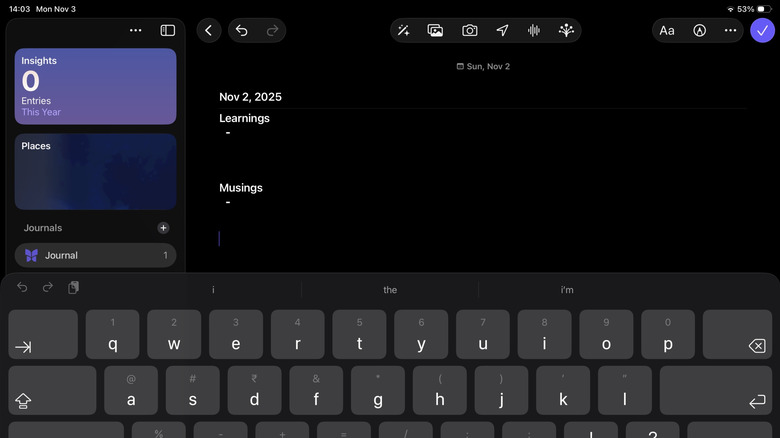The height and width of the screenshot is (438, 780).
Task: Open the camera to take photo
Action: 470,30
